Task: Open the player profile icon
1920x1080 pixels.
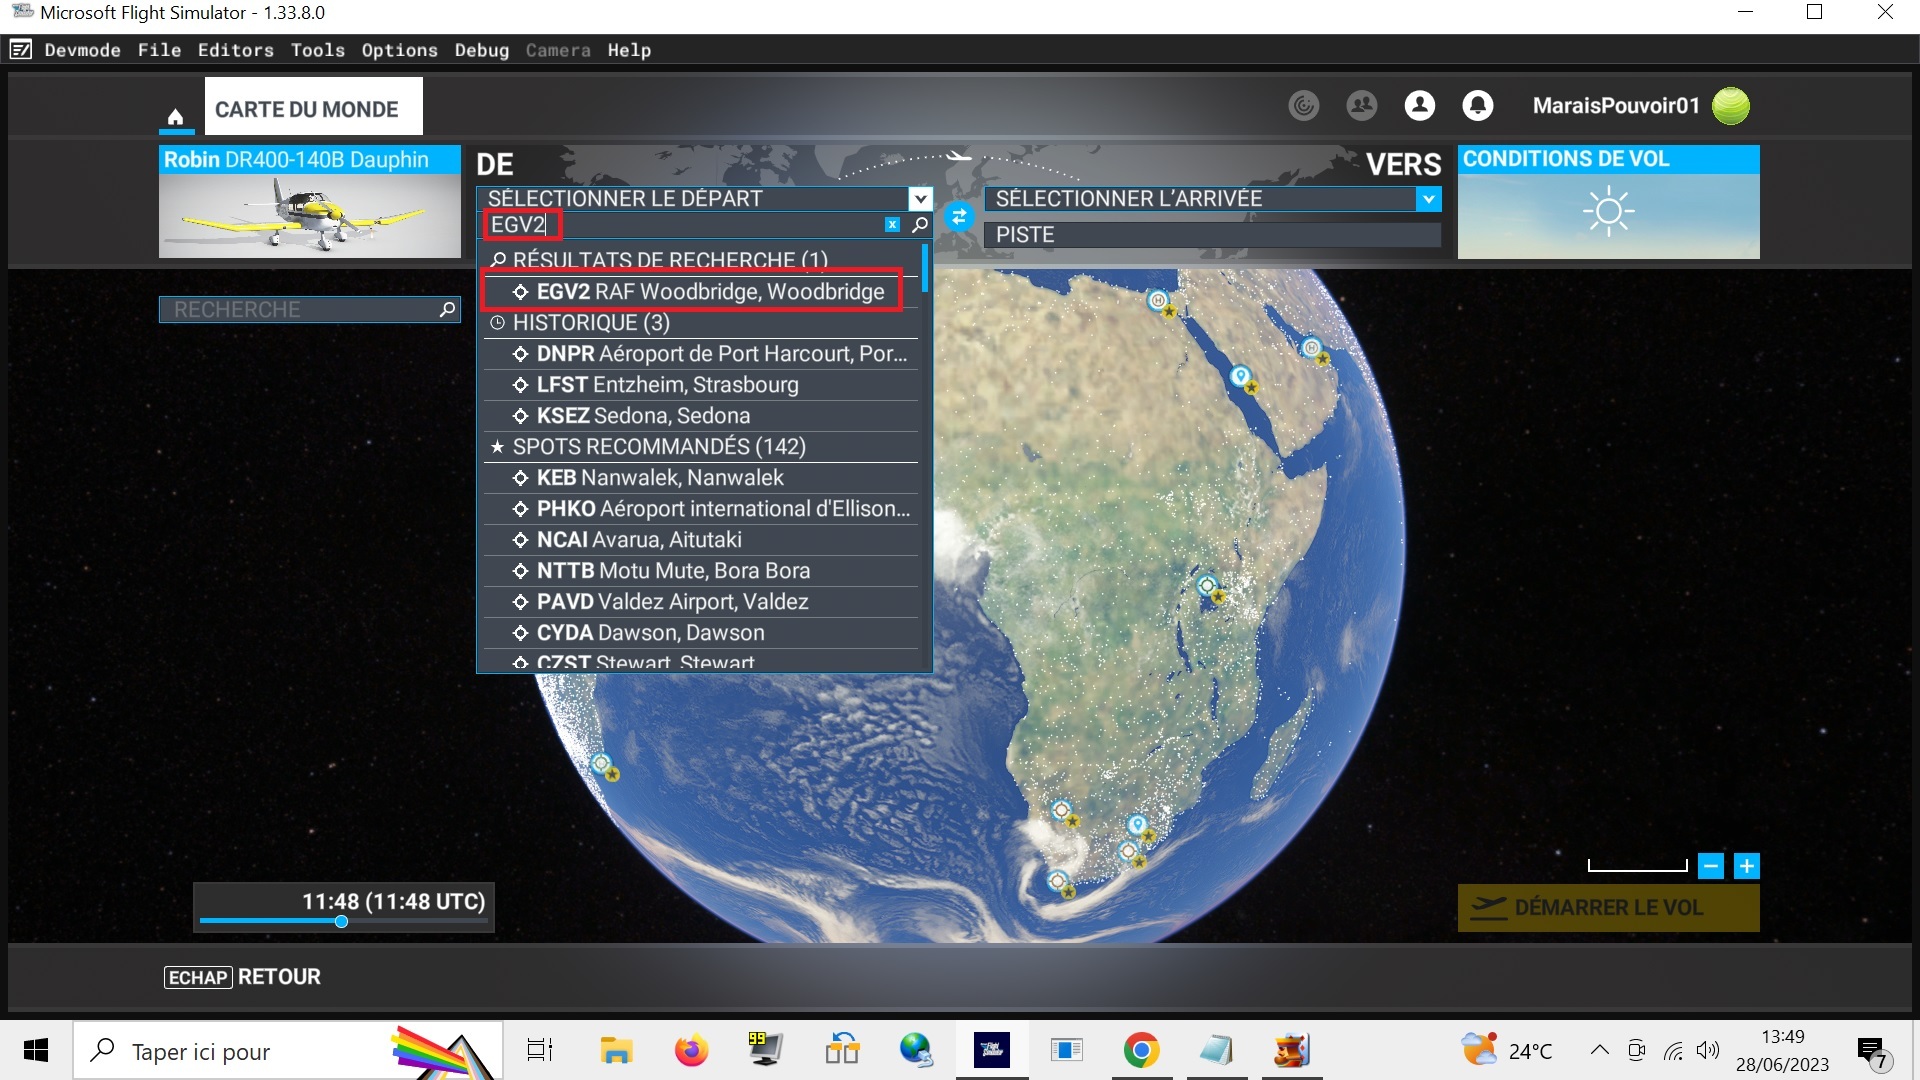Action: coord(1419,106)
